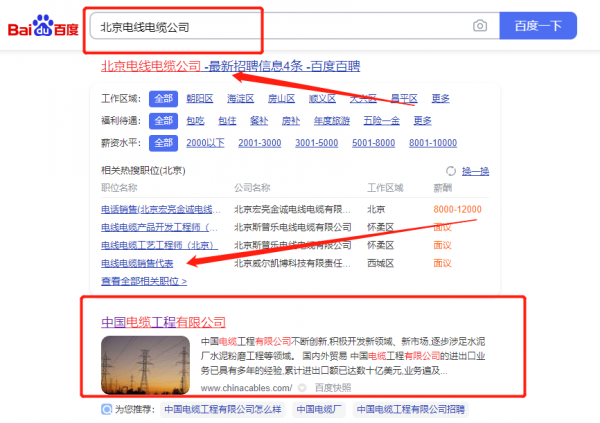Click the 中国电缆厂 suggestion chip
600x423 pixels.
pos(319,409)
